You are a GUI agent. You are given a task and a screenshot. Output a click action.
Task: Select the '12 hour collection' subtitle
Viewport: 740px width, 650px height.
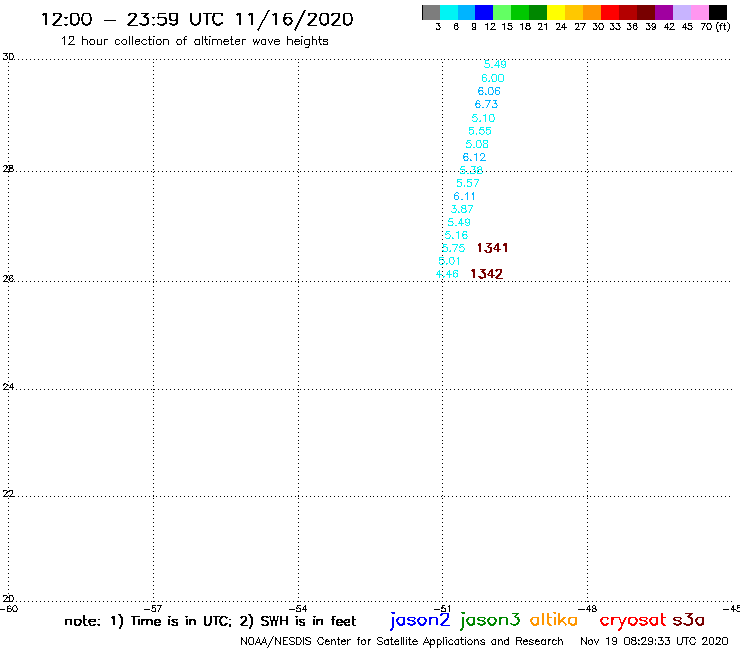[x=194, y=41]
